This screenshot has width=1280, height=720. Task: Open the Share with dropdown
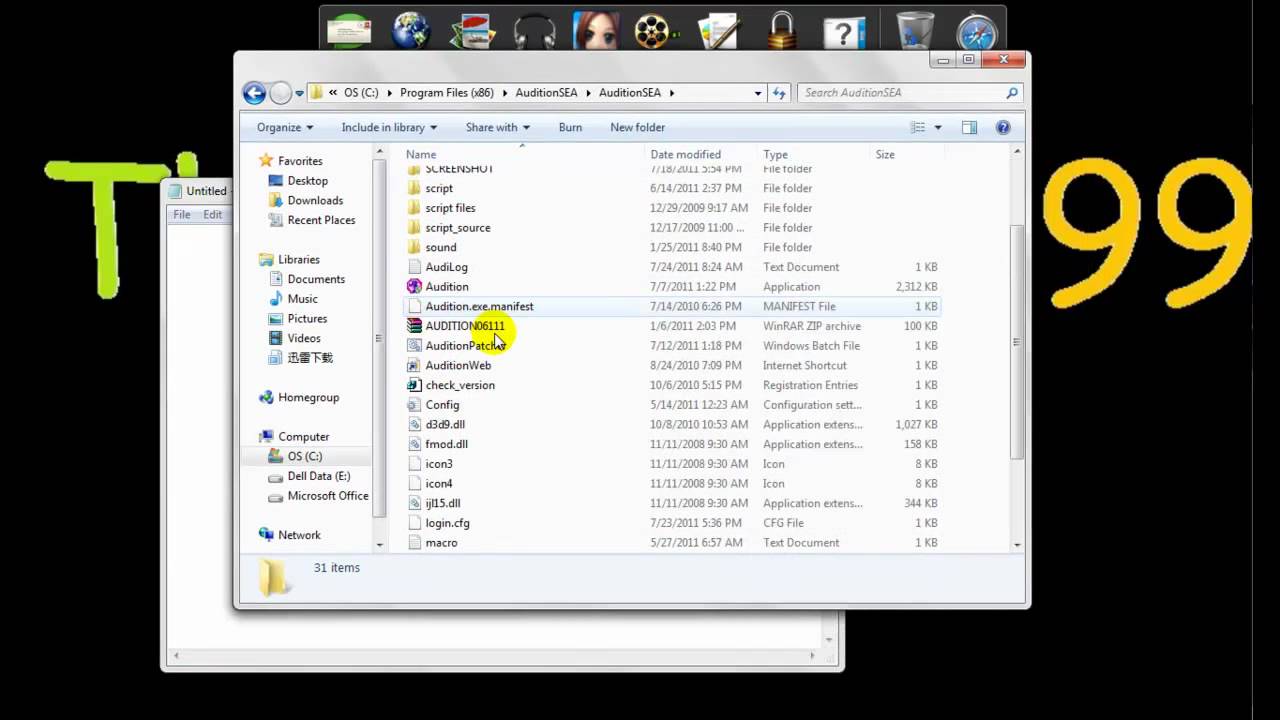tap(497, 127)
